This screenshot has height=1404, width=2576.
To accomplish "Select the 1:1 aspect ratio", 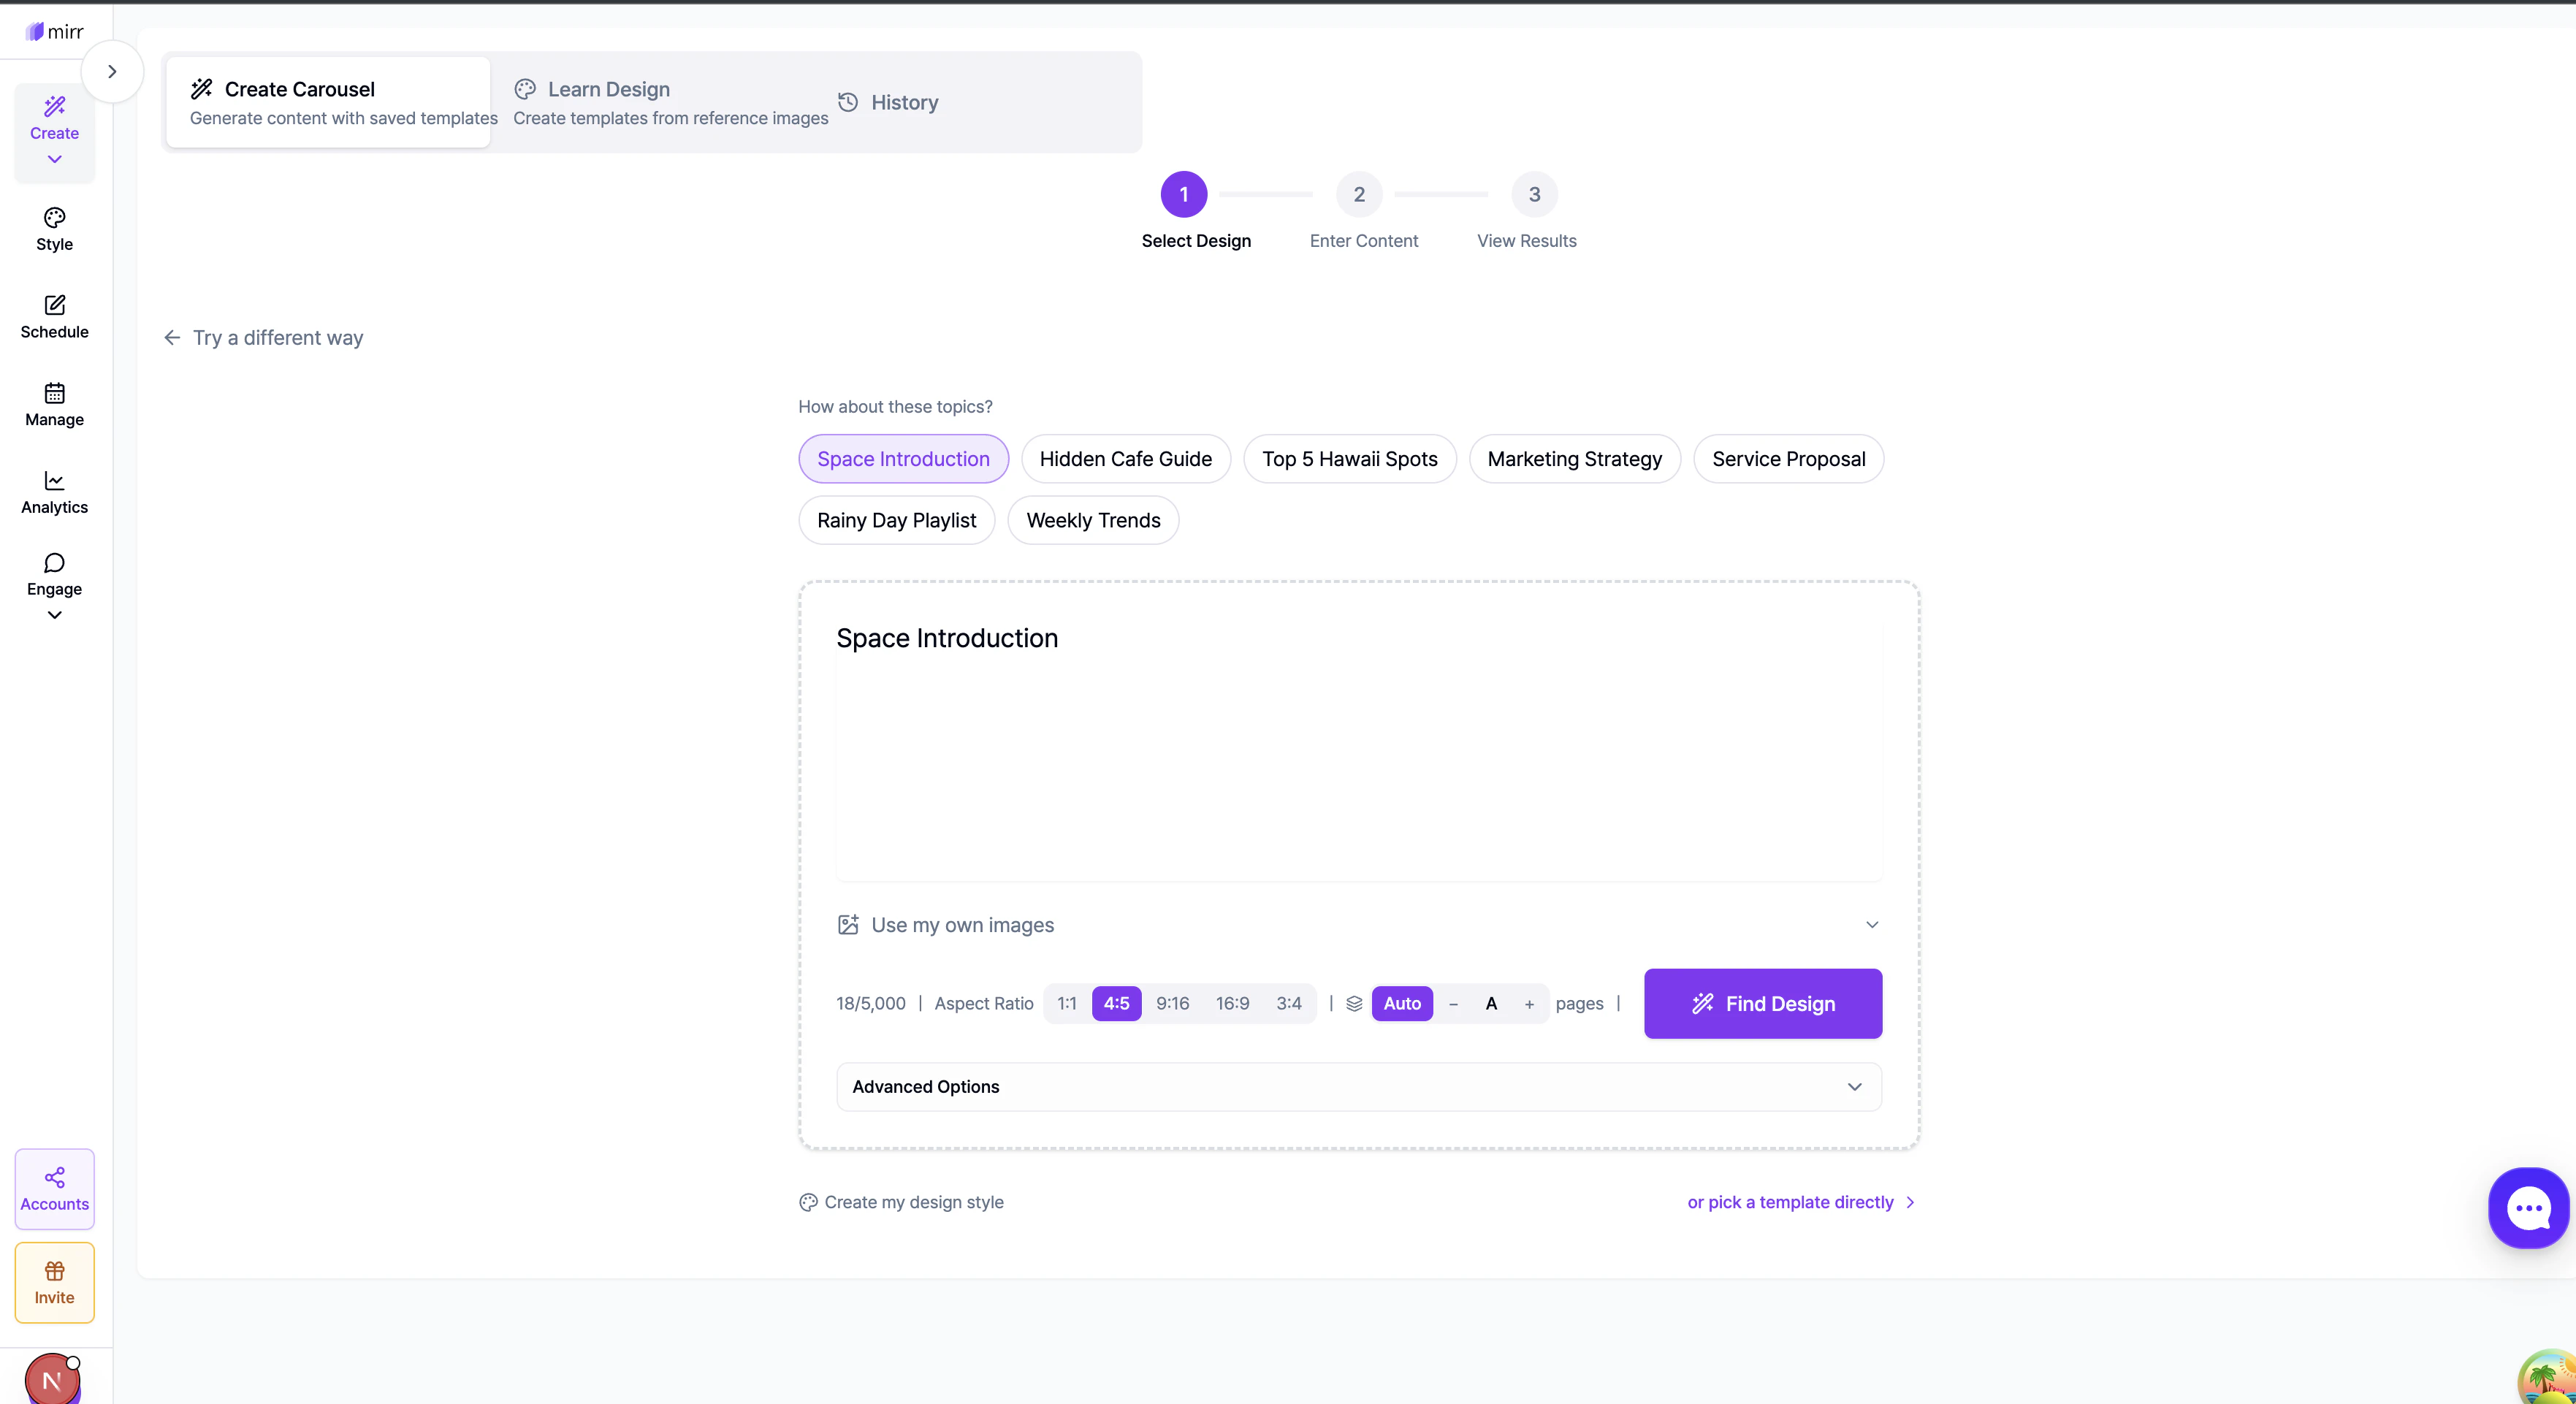I will pyautogui.click(x=1067, y=1003).
